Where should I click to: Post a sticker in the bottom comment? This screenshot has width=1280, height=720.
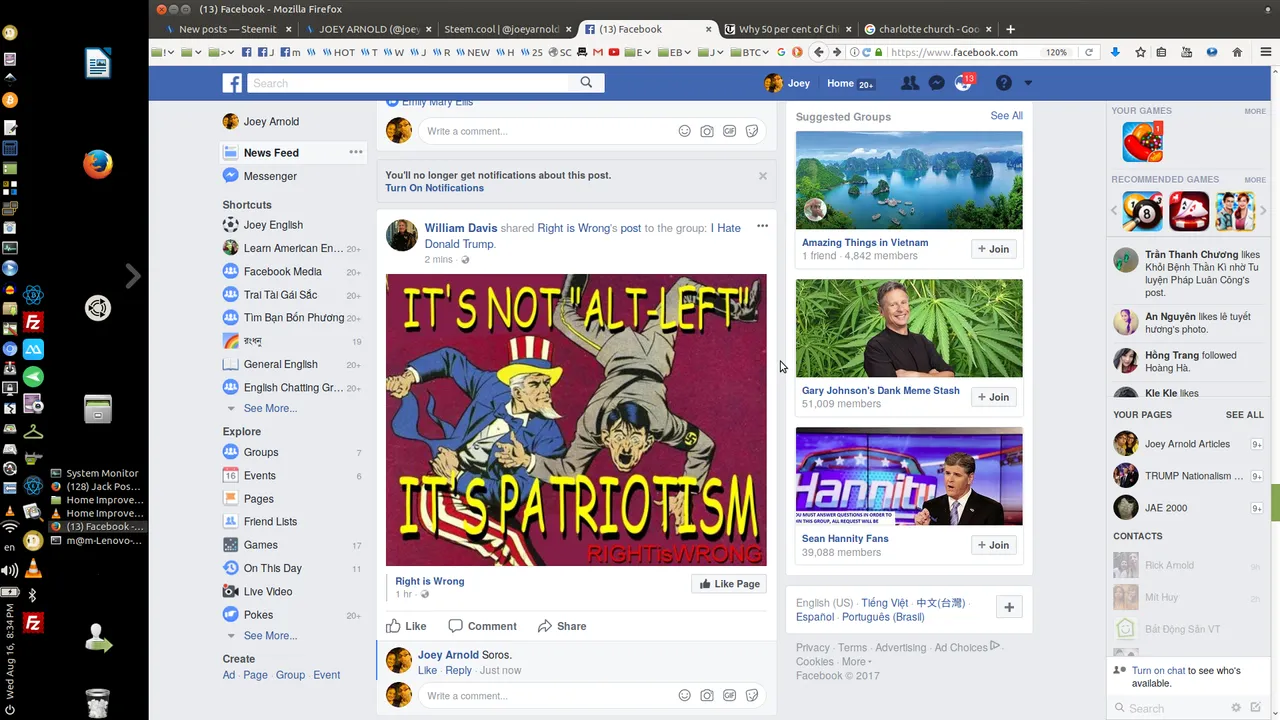click(x=752, y=695)
